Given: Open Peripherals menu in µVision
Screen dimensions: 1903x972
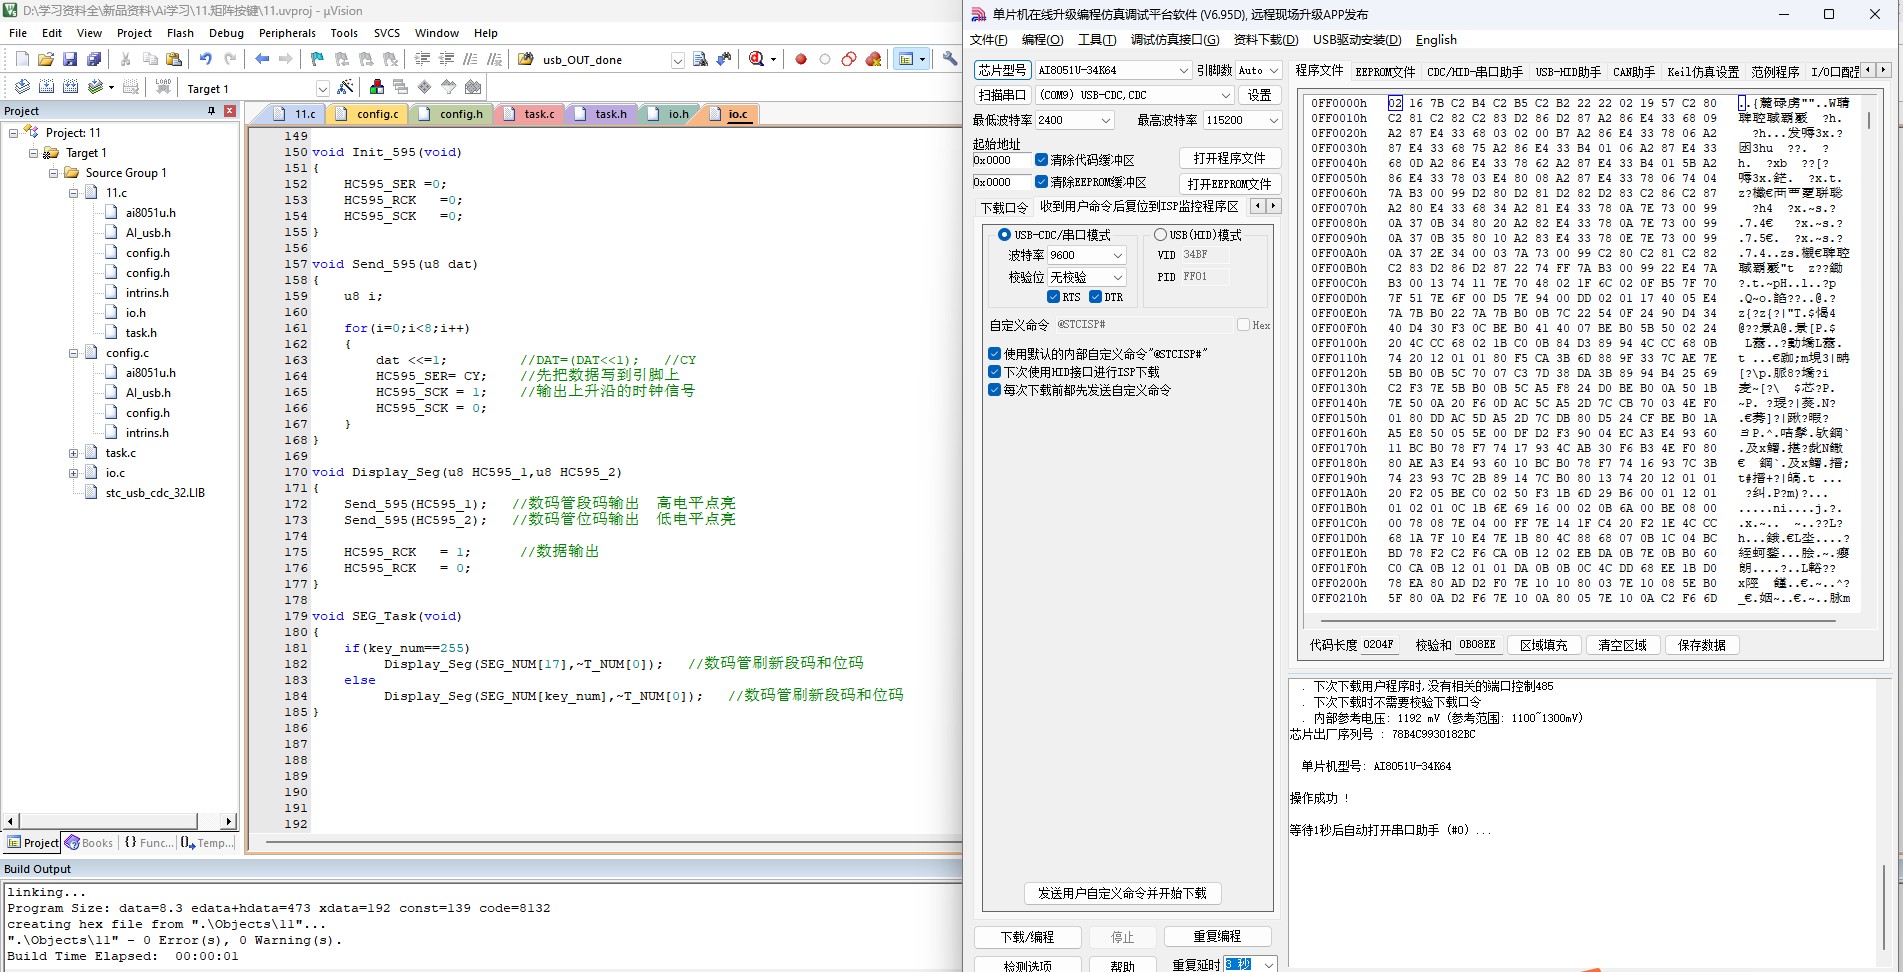Looking at the screenshot, I should (287, 33).
